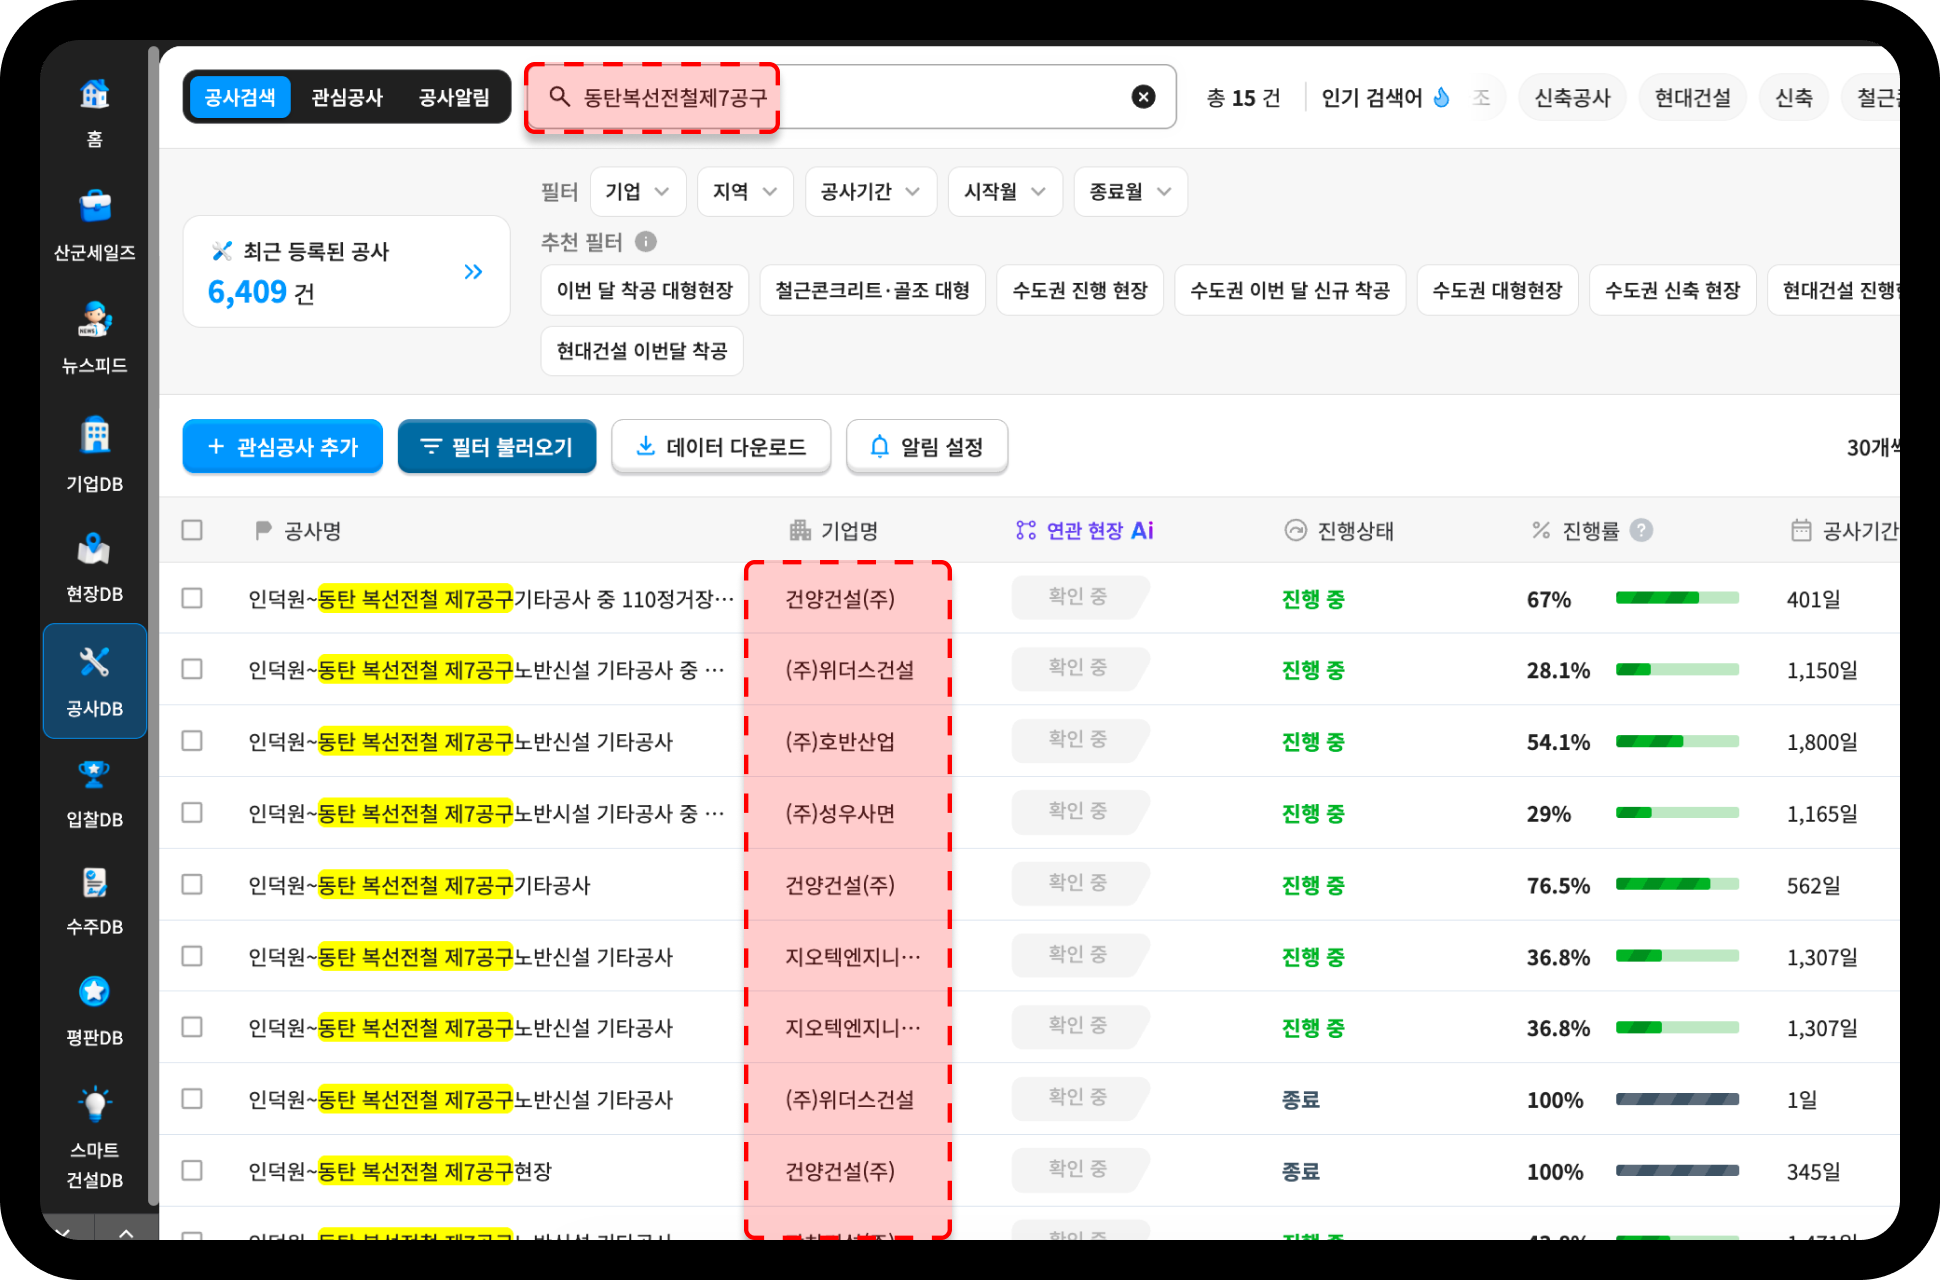Open the 공사기간 filter dropdown

tap(870, 191)
